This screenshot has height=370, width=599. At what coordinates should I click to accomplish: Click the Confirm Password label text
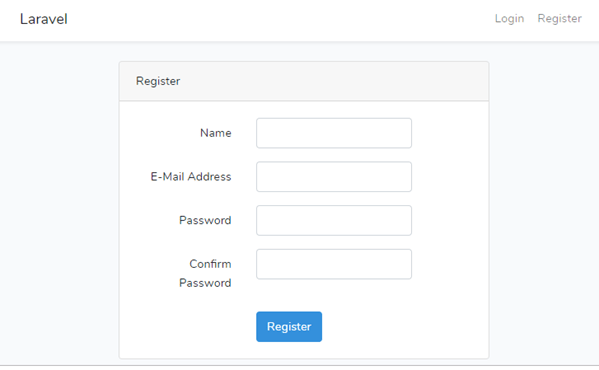(205, 273)
